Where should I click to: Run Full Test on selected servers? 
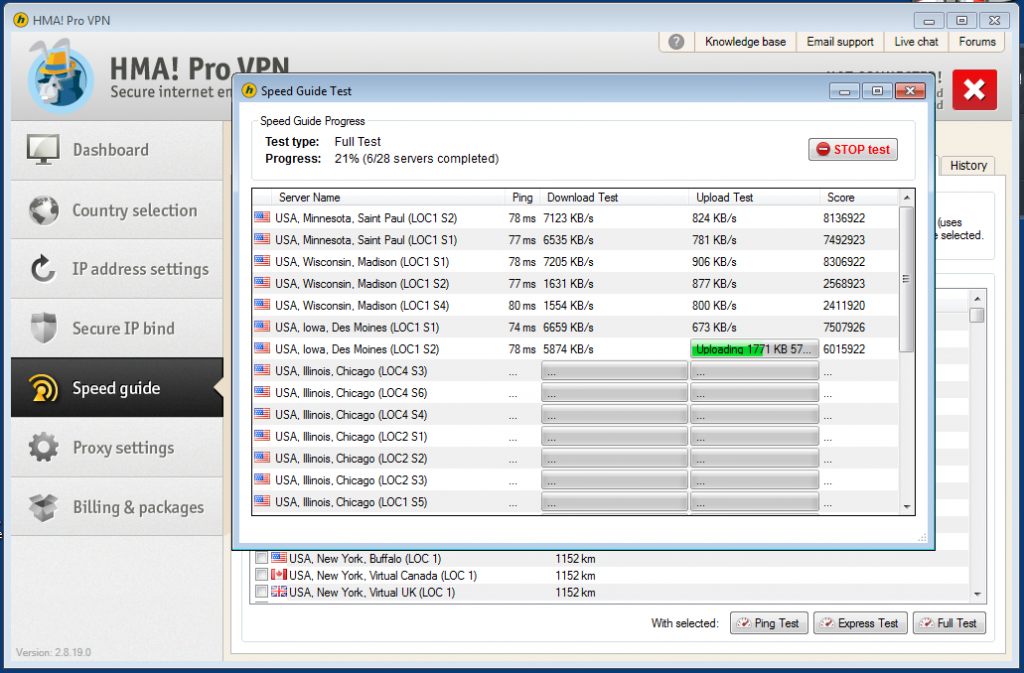coord(949,623)
